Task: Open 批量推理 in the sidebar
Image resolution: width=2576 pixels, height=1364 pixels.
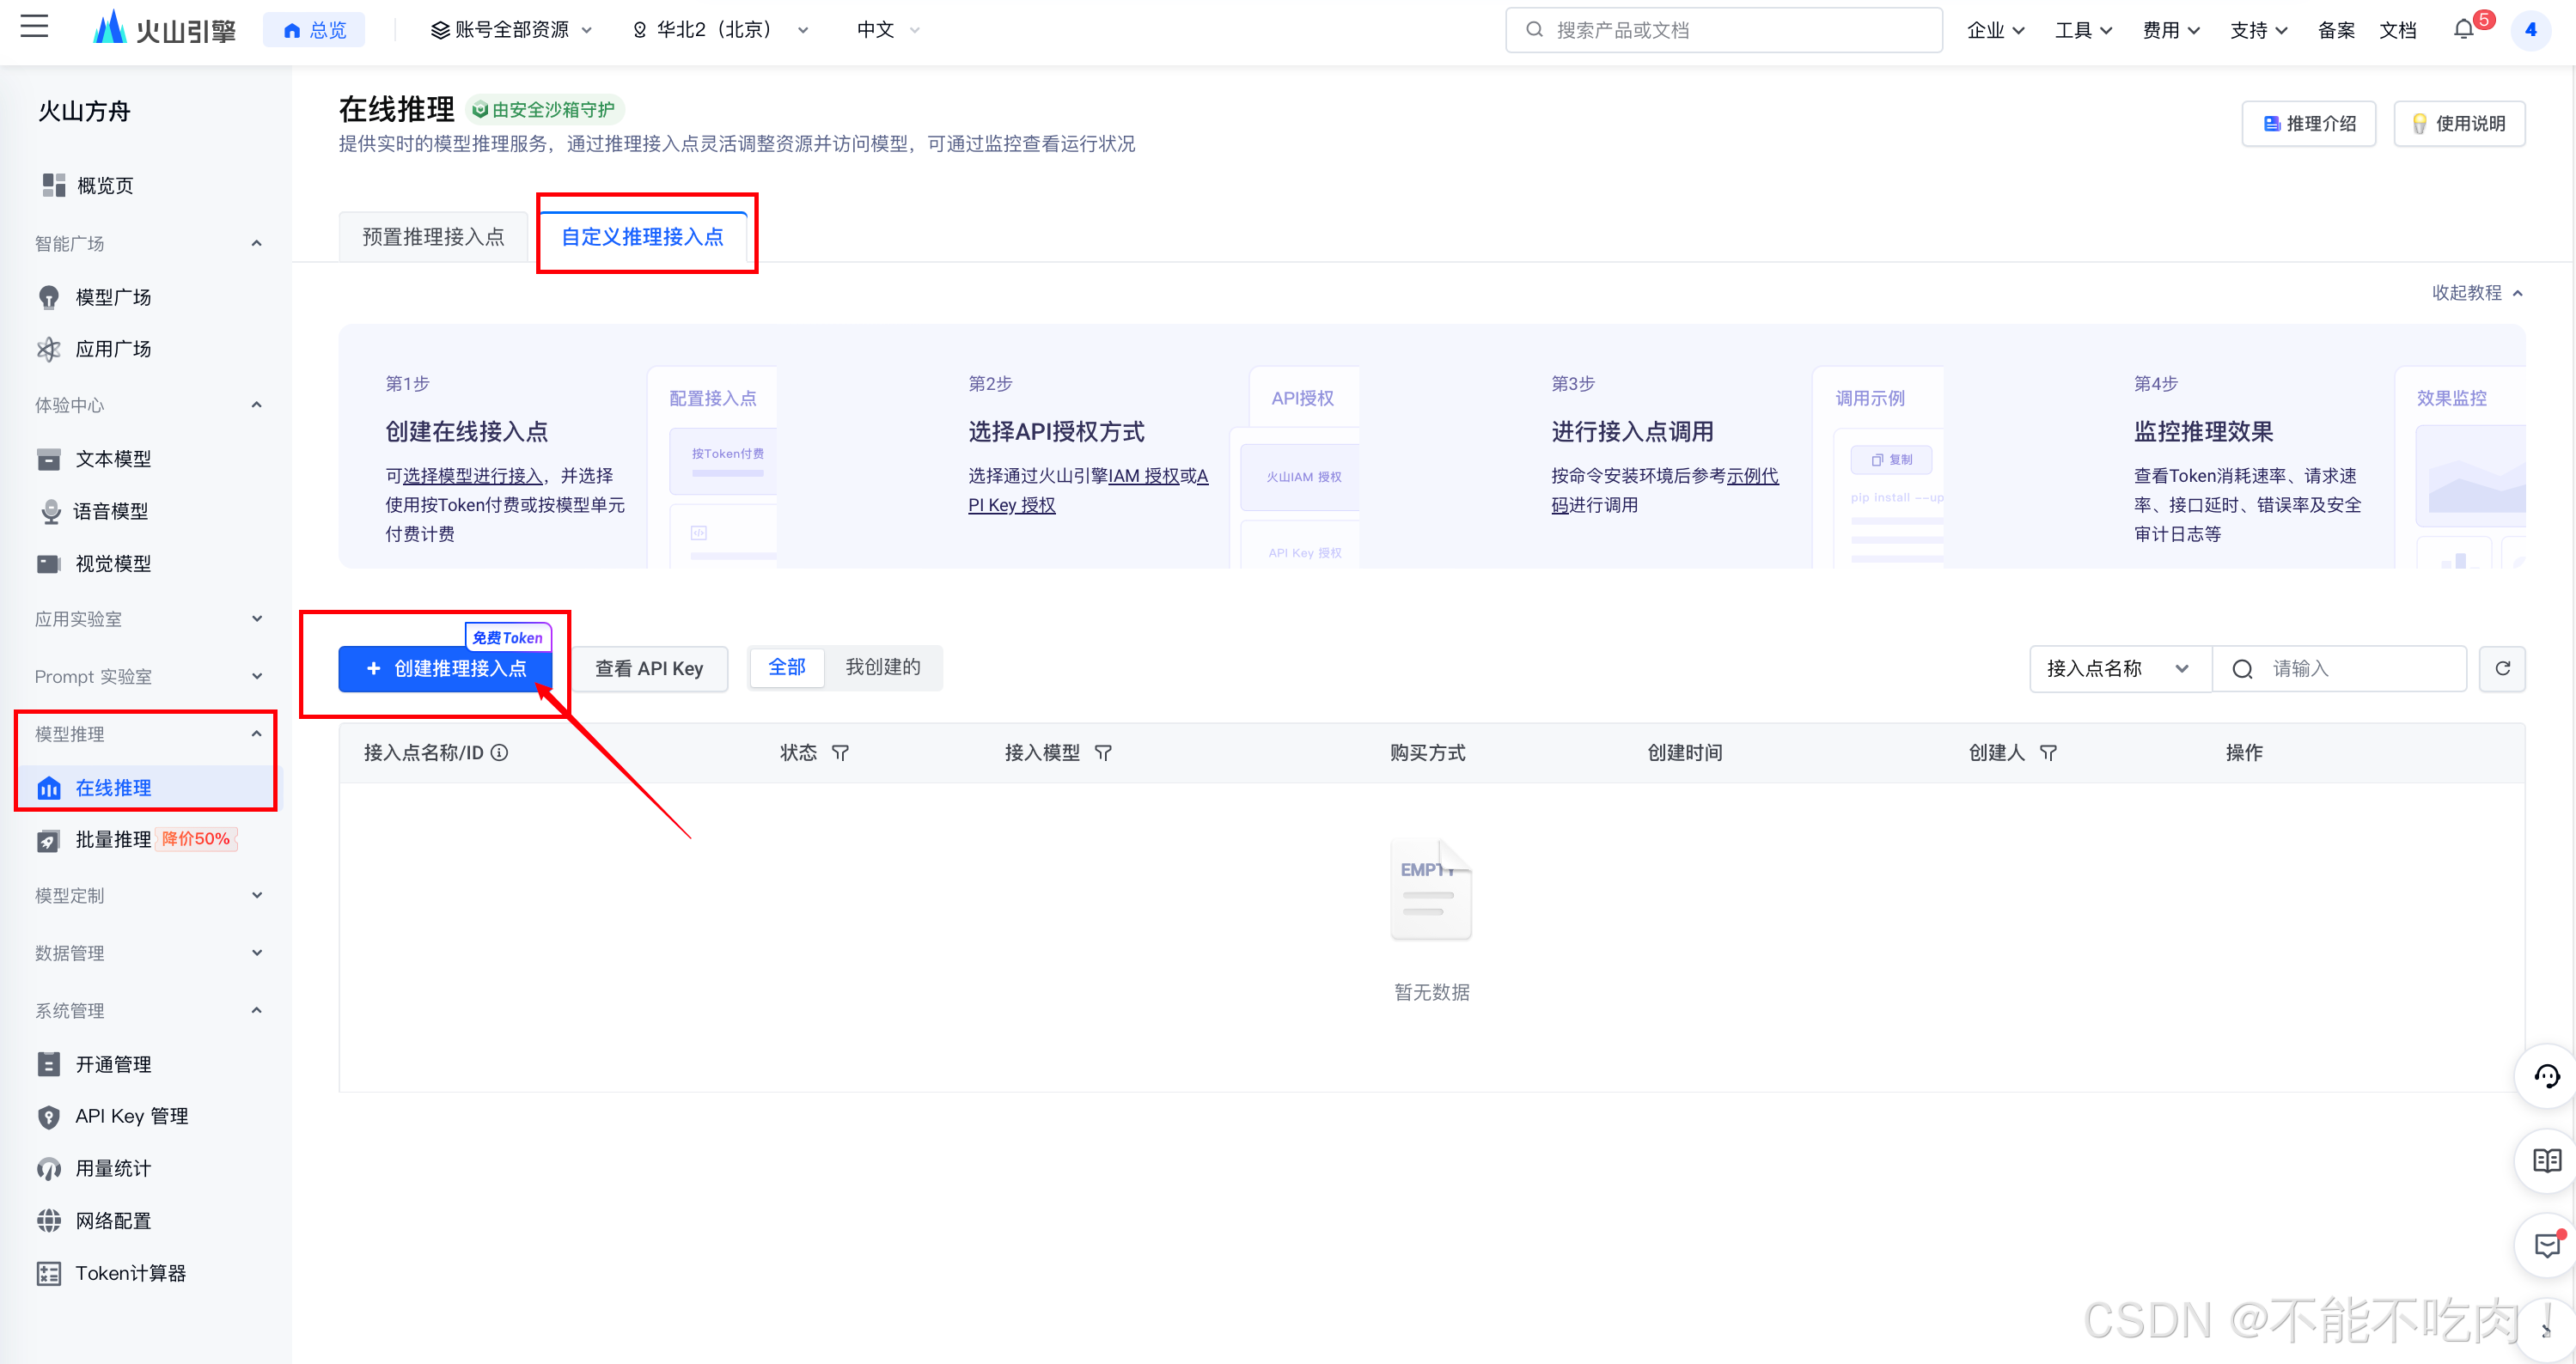Action: pos(113,839)
